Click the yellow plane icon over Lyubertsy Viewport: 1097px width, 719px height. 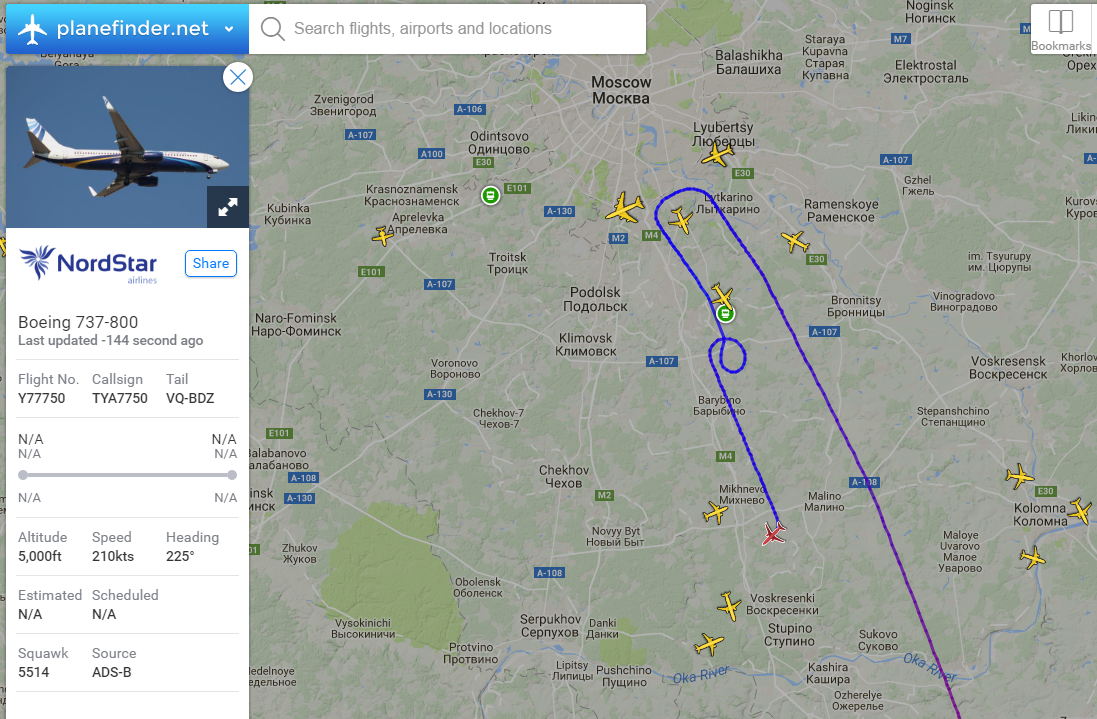[x=718, y=153]
